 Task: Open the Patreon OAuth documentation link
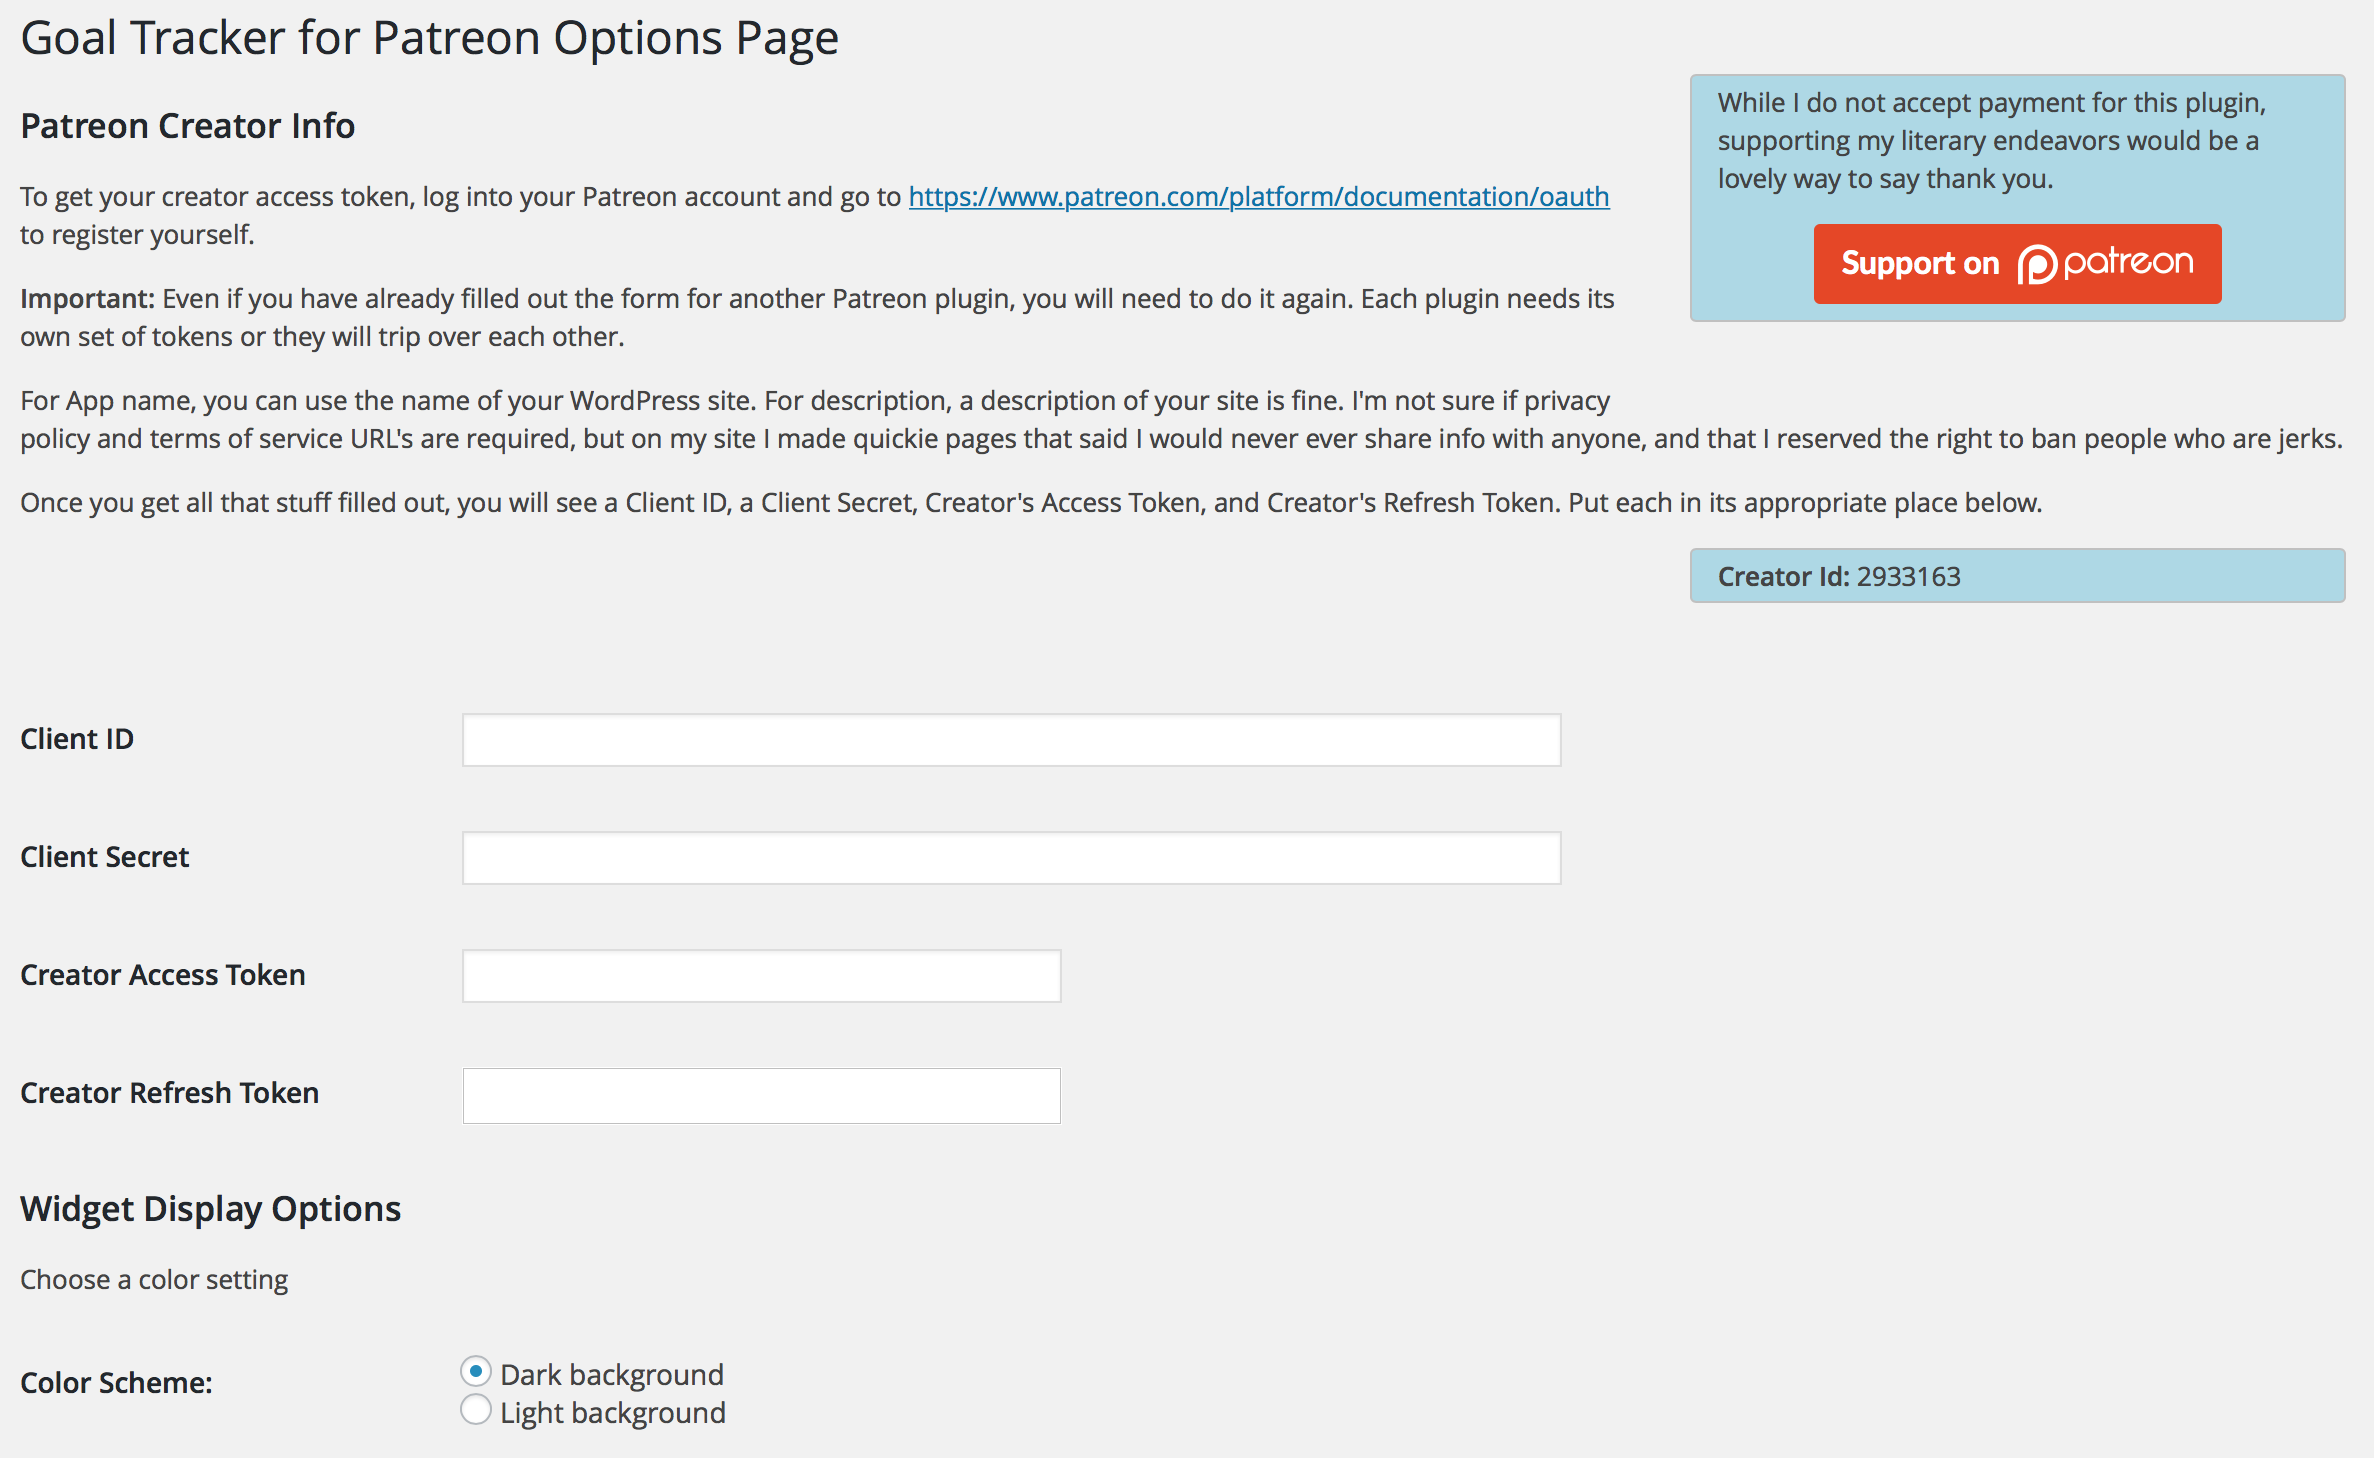[x=1259, y=197]
